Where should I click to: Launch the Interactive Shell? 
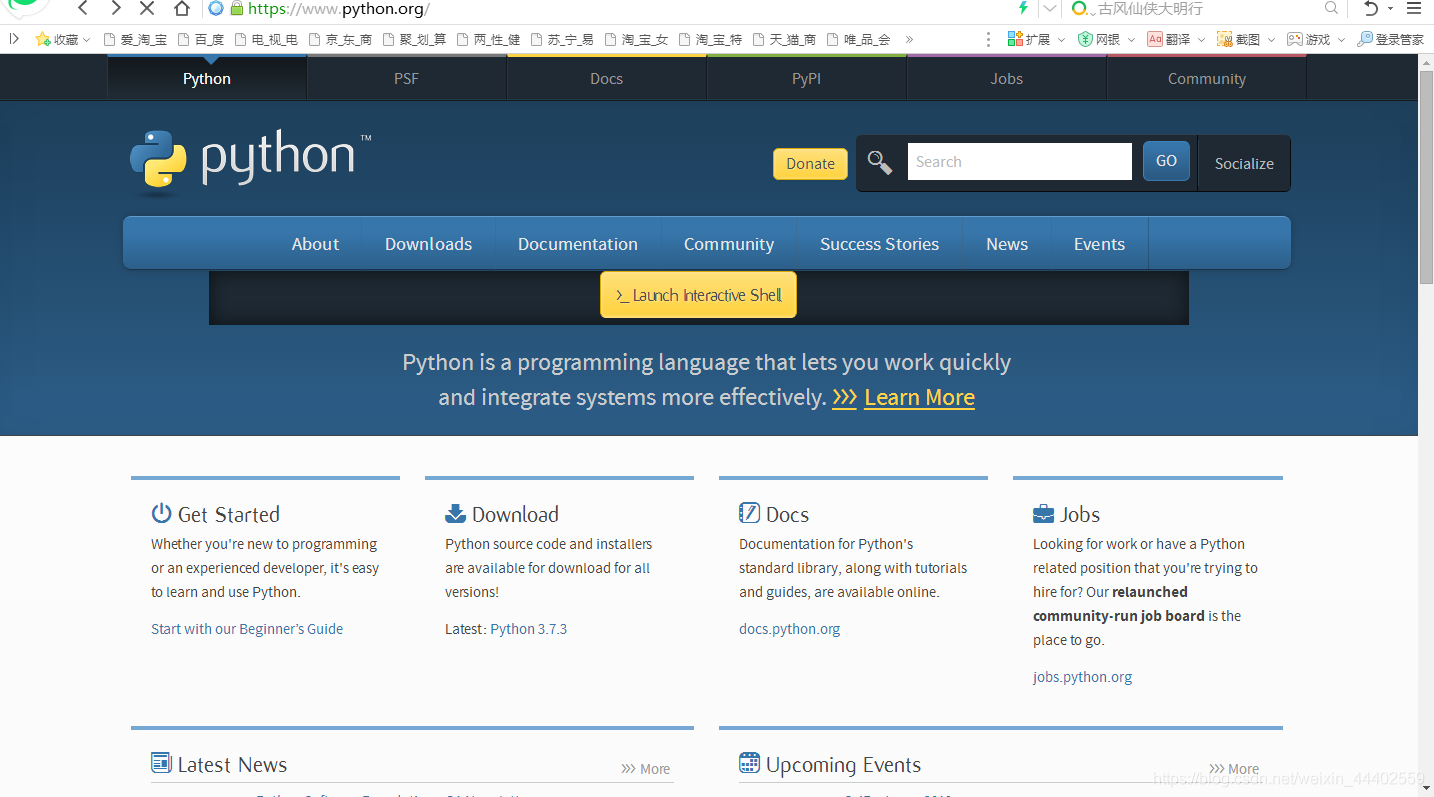point(698,295)
